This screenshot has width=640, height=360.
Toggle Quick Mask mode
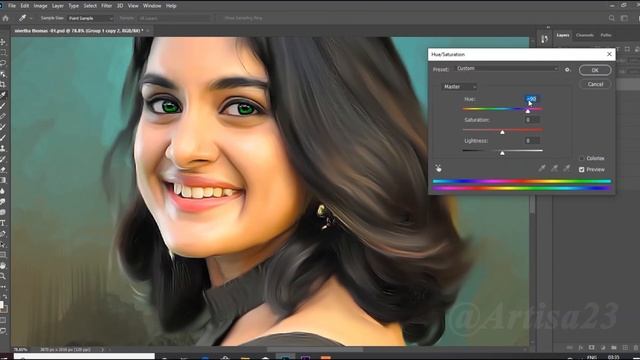pyautogui.click(x=3, y=320)
